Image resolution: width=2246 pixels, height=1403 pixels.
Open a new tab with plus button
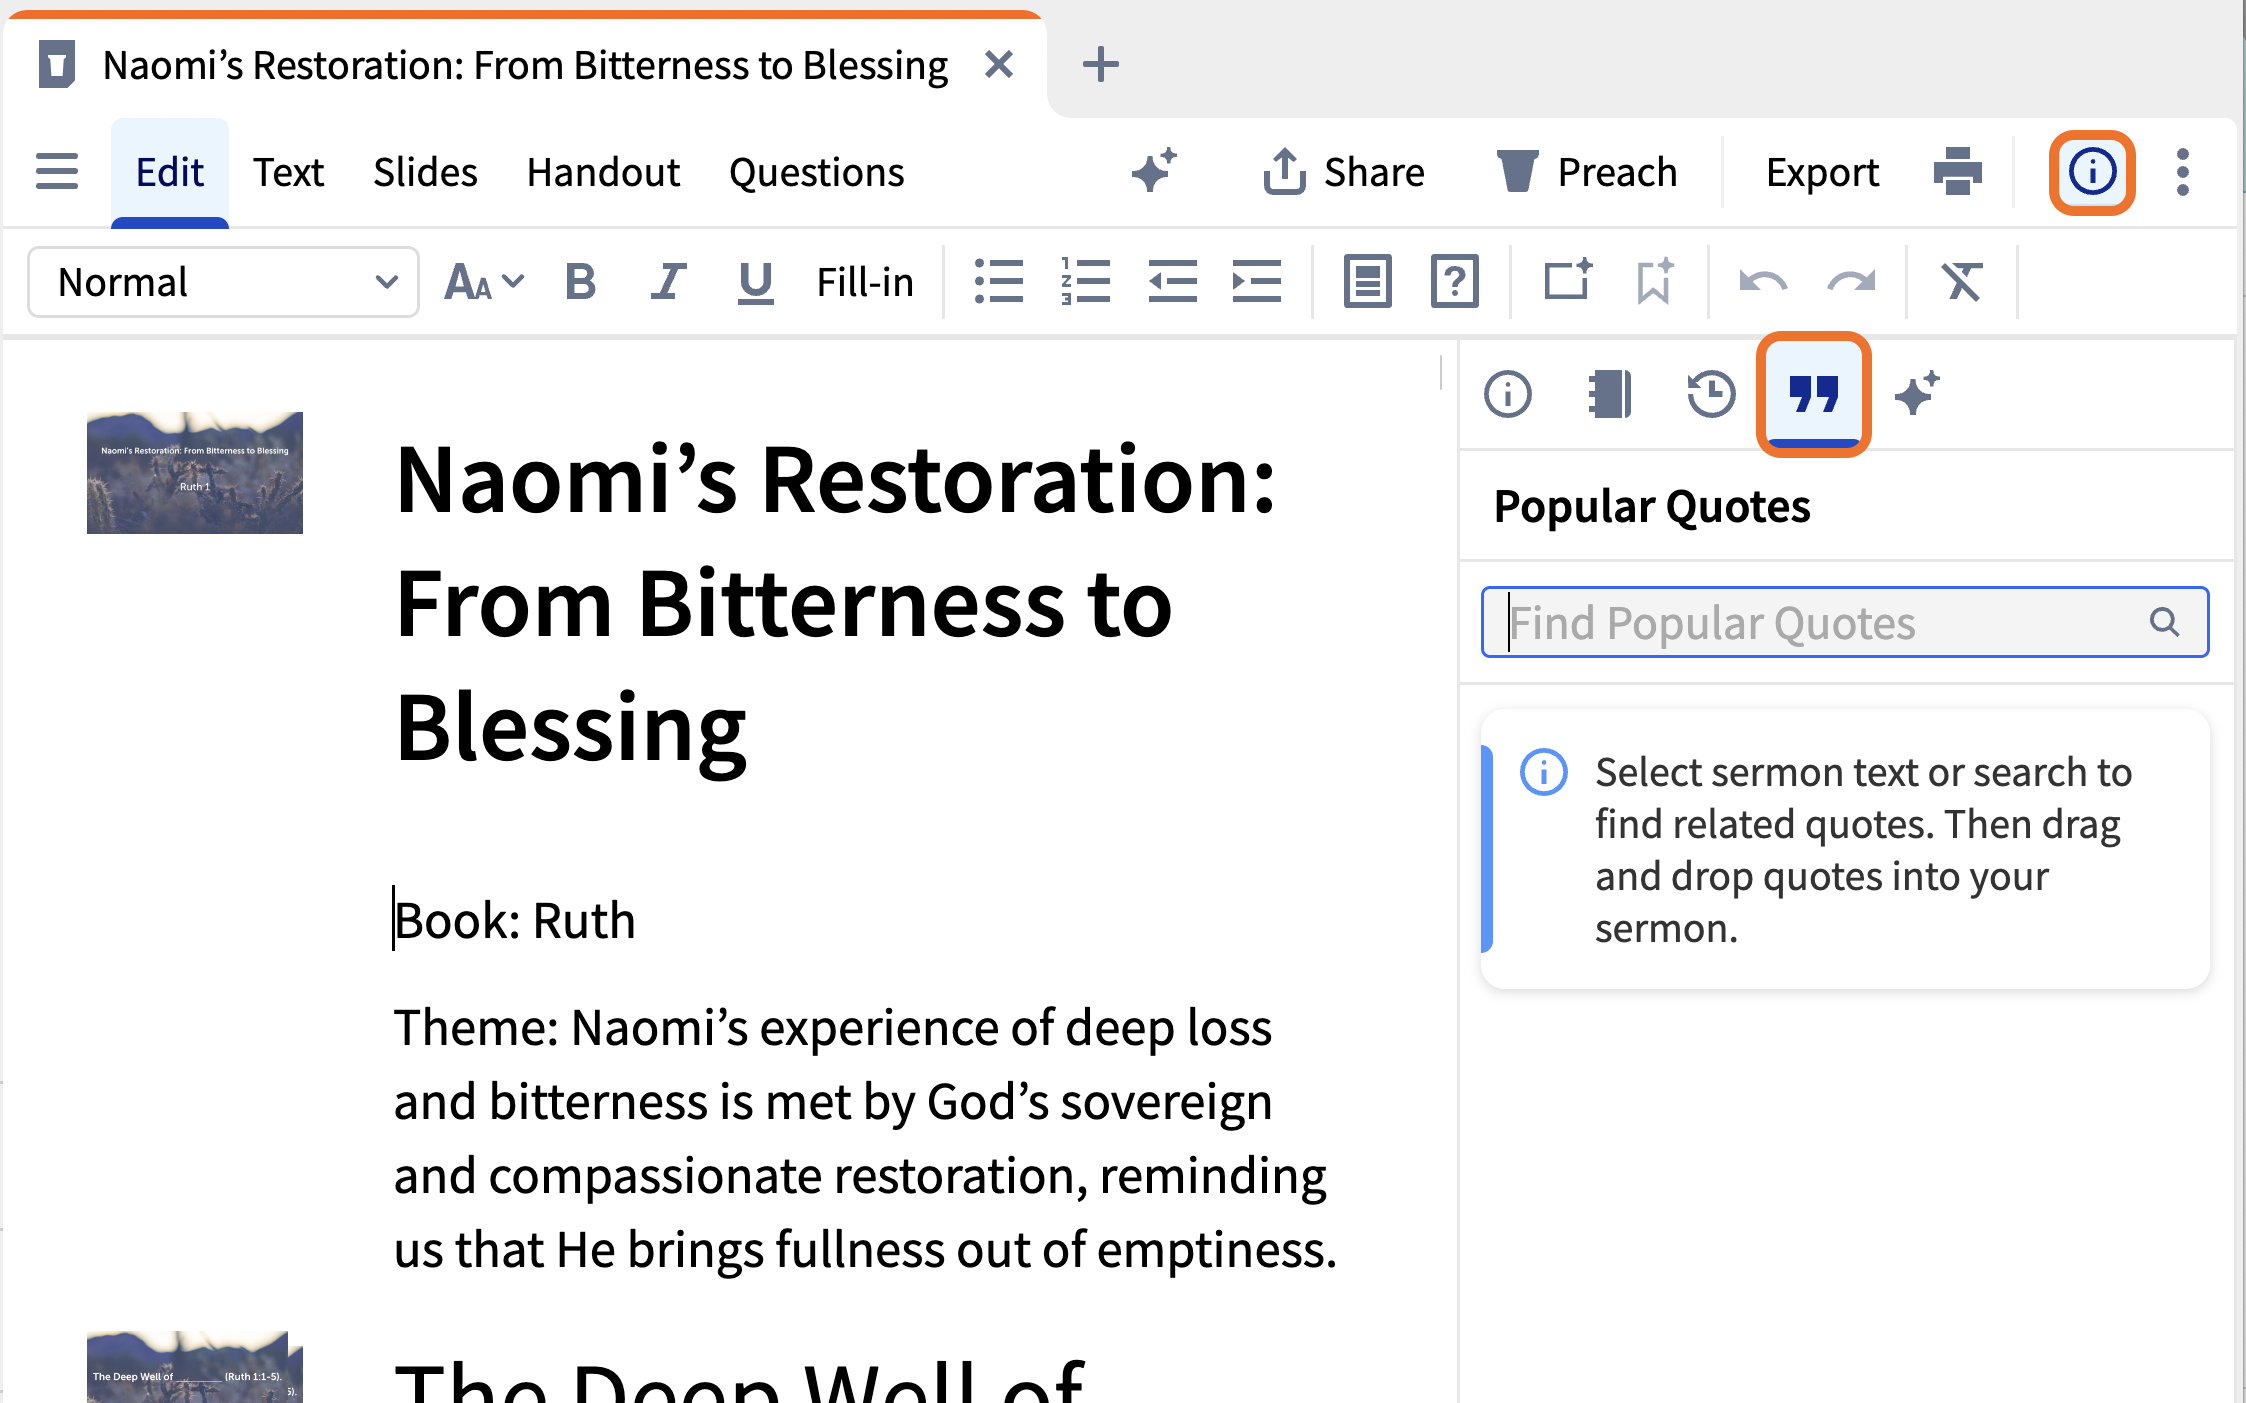[1100, 65]
